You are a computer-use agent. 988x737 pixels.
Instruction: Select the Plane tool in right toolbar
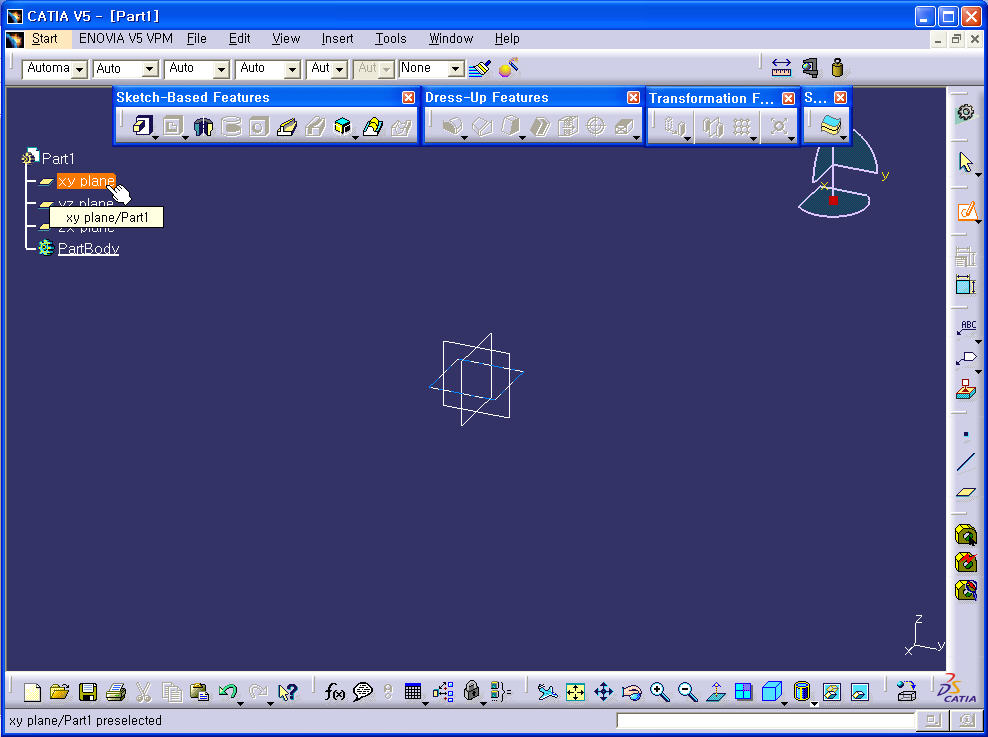[x=965, y=492]
